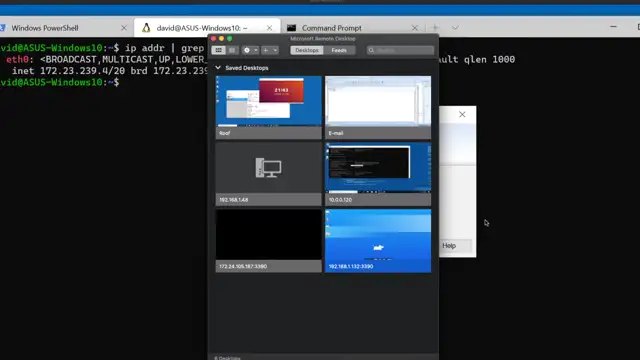
Task: Close the Windows PowerShell tab
Action: point(124,28)
